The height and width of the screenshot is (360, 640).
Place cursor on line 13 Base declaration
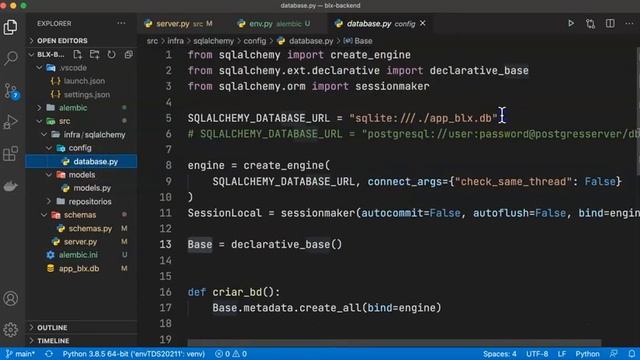point(264,244)
